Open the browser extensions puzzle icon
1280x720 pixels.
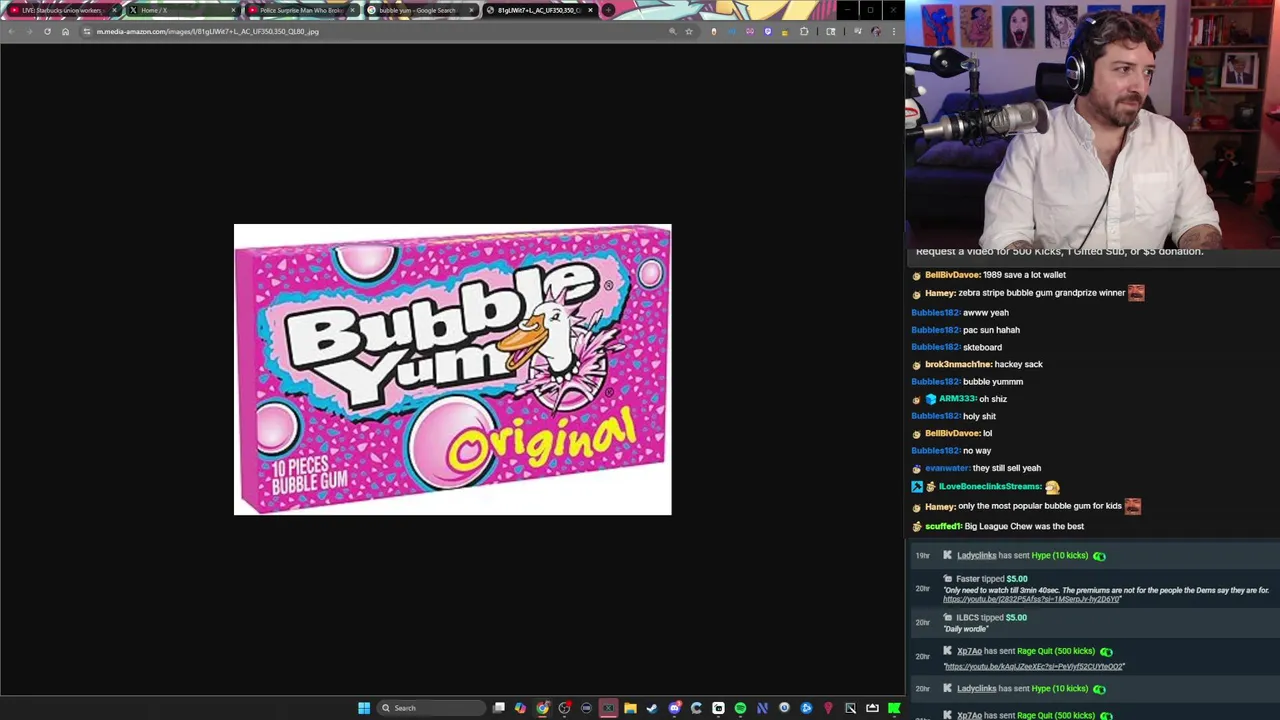pyautogui.click(x=804, y=31)
